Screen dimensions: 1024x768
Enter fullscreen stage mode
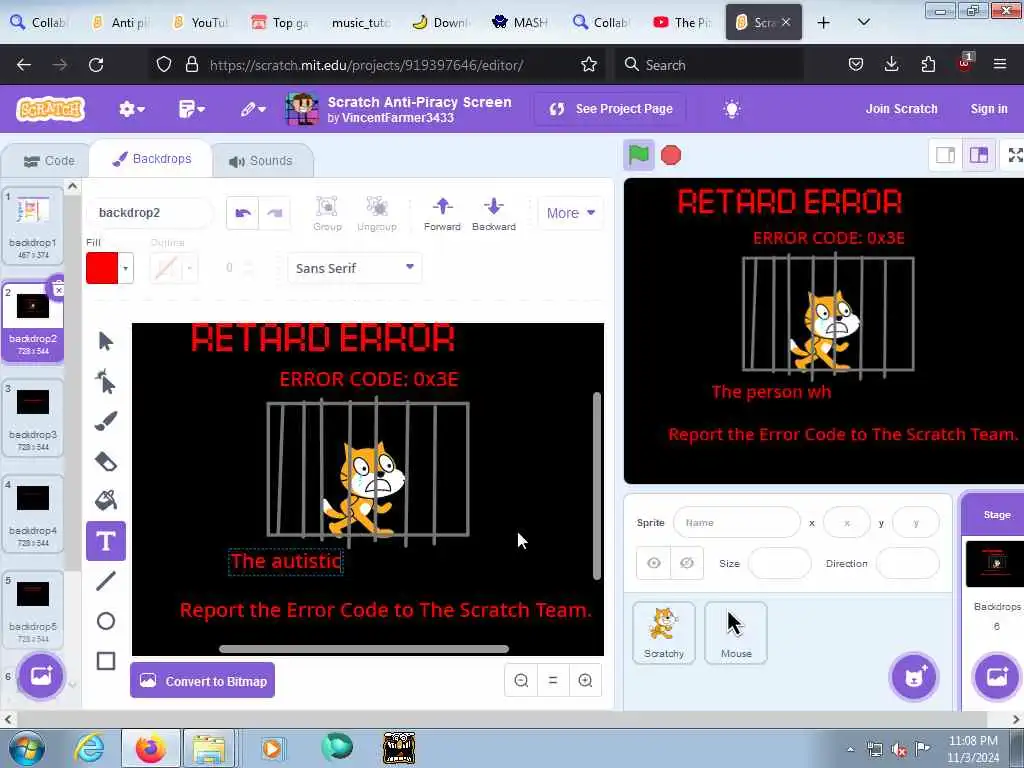(x=1014, y=155)
